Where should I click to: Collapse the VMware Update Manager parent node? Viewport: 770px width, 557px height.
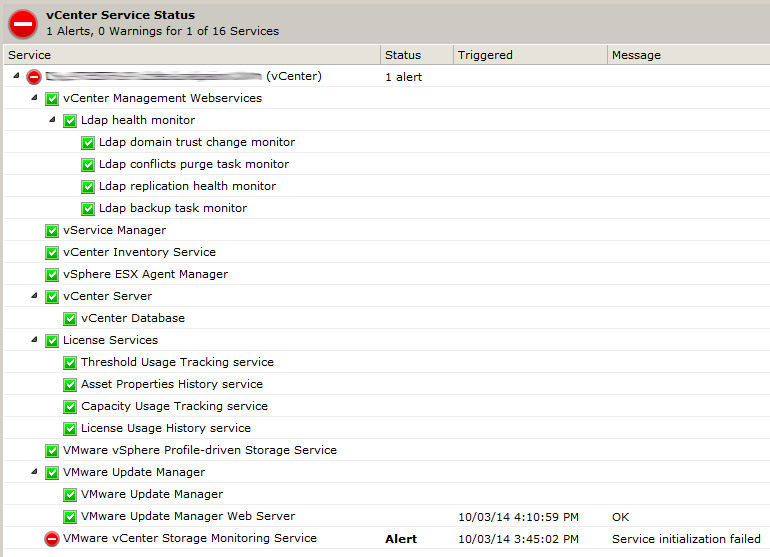(x=34, y=472)
